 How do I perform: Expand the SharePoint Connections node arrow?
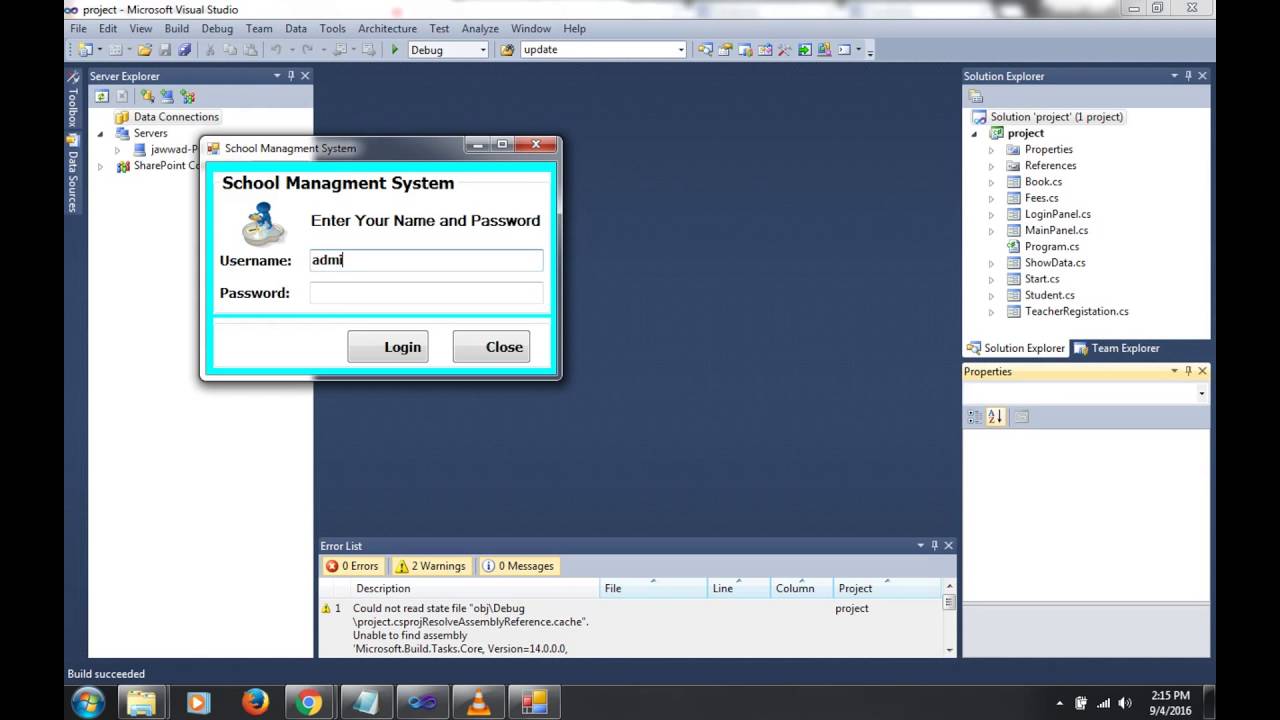tap(100, 166)
